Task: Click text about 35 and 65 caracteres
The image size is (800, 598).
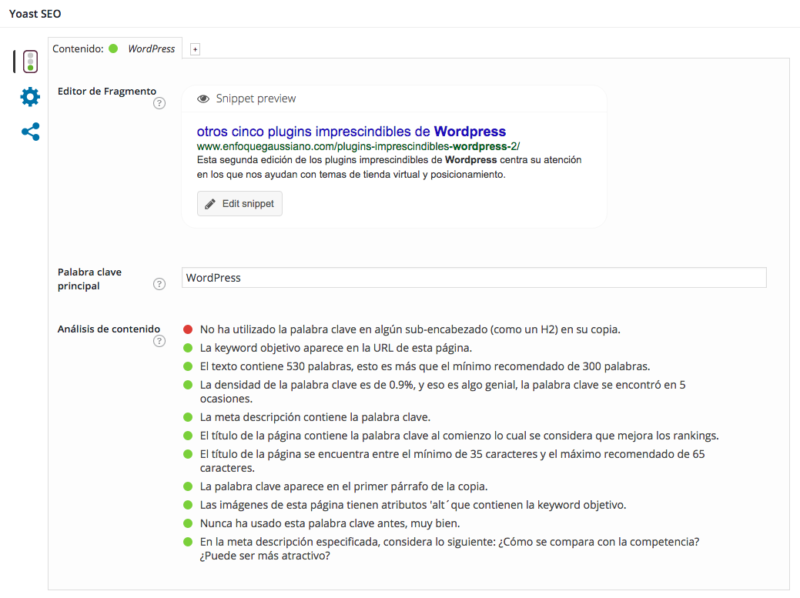Action: [453, 461]
